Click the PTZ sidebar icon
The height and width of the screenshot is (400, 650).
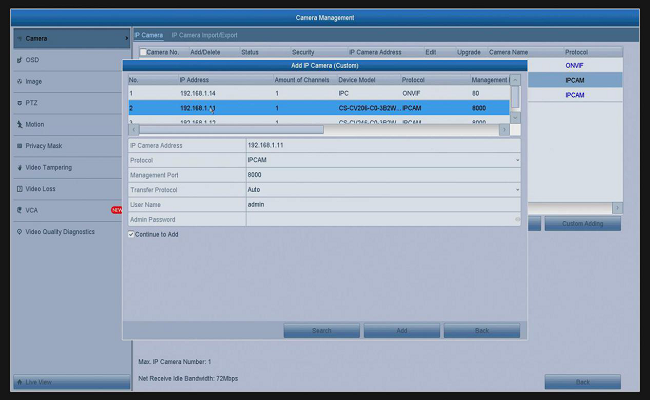coord(19,103)
